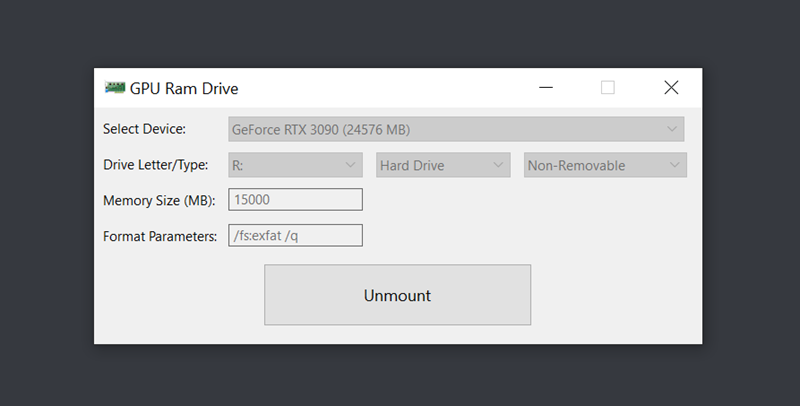Click the "Format Parameters:" label

point(159,236)
